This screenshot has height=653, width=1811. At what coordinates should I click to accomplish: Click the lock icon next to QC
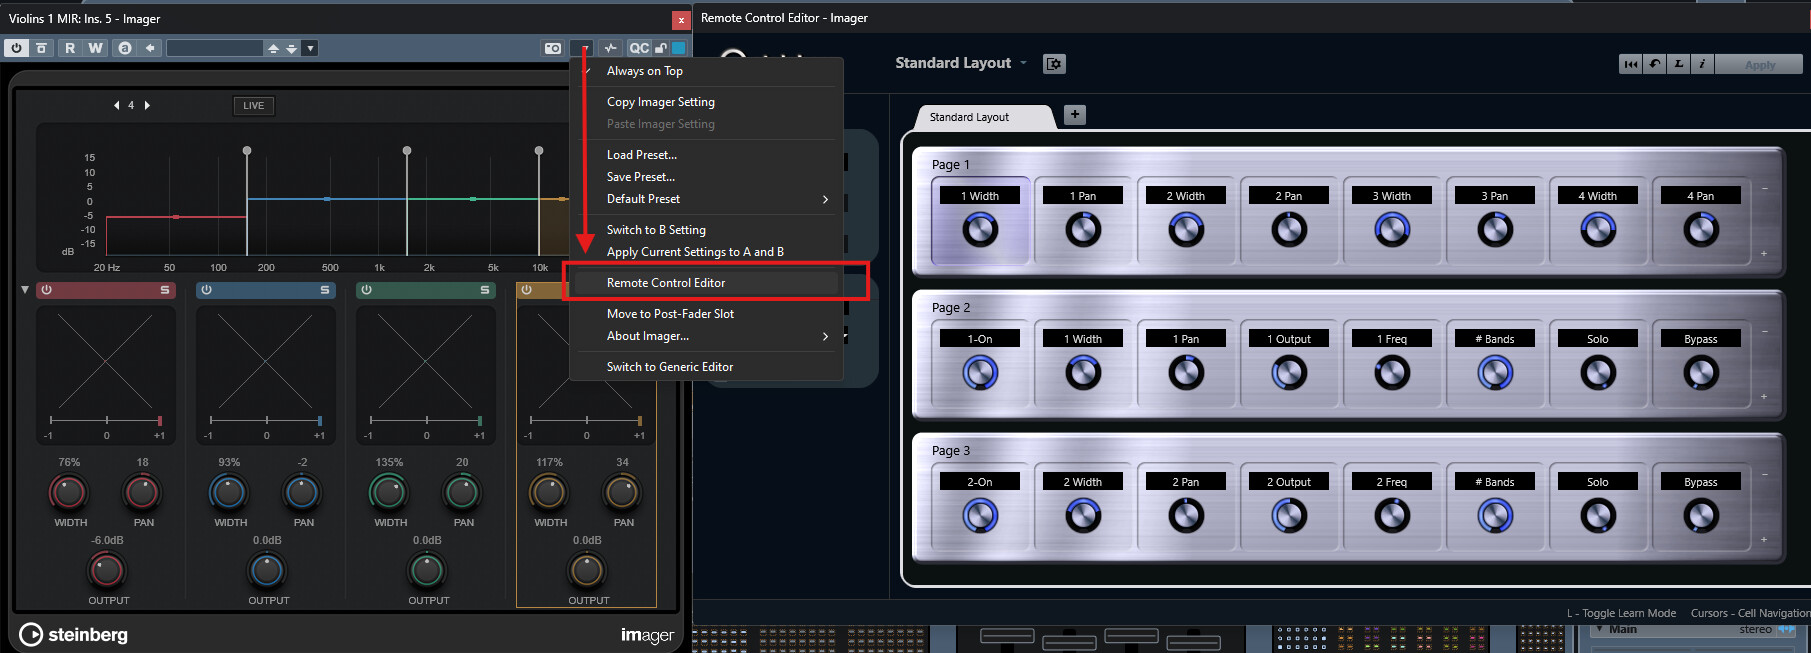661,48
